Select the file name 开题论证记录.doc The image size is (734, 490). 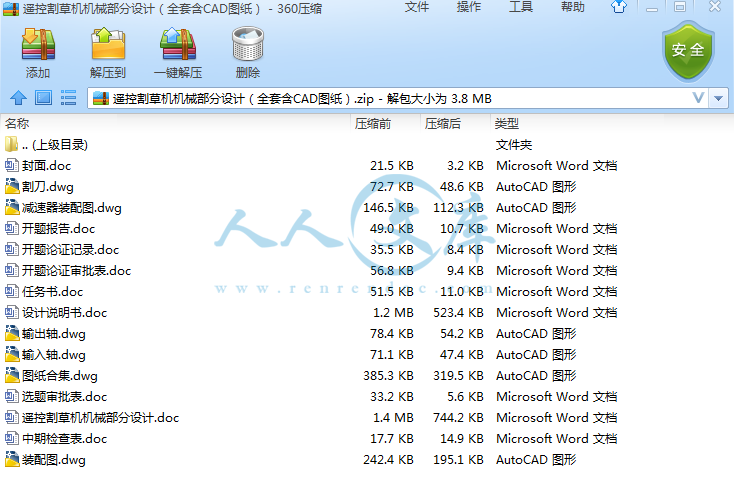pos(70,250)
